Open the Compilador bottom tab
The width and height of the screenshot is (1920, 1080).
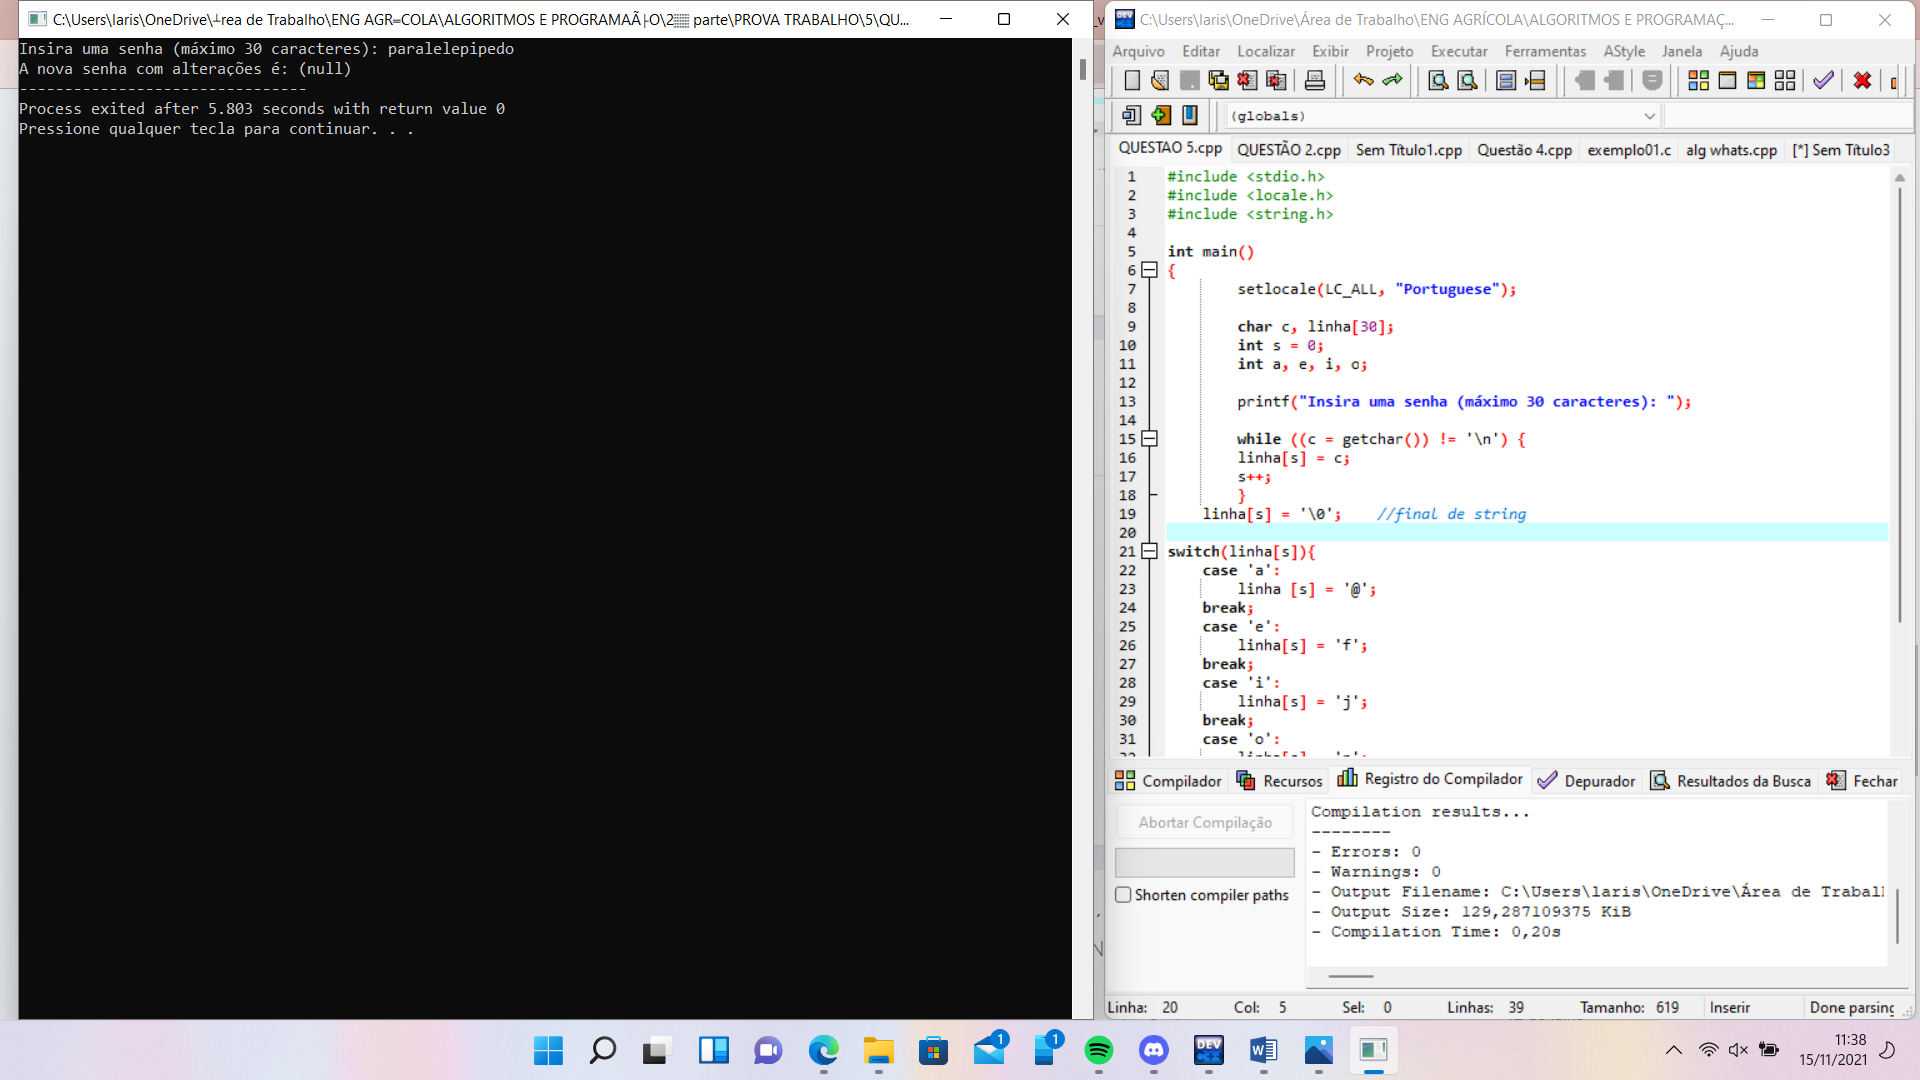[1168, 781]
